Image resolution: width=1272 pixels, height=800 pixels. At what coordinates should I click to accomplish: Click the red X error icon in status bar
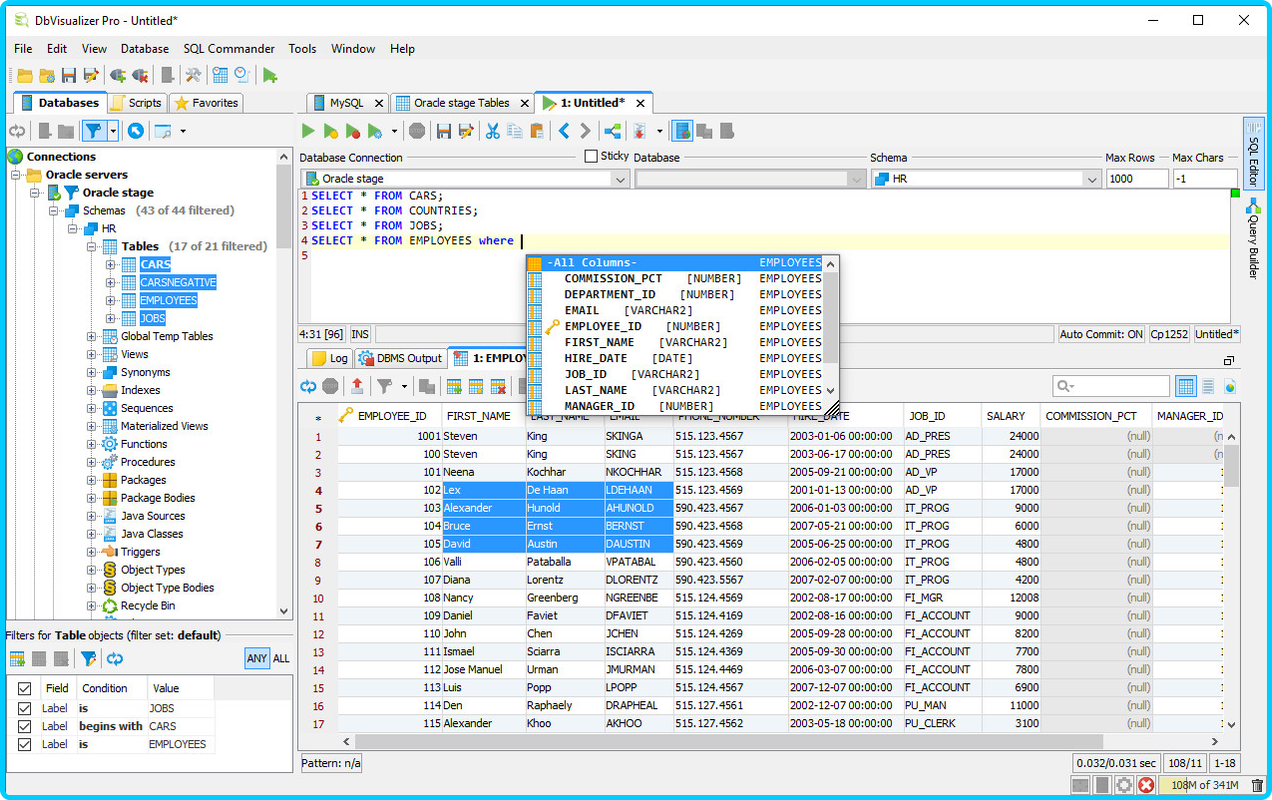pos(1146,786)
